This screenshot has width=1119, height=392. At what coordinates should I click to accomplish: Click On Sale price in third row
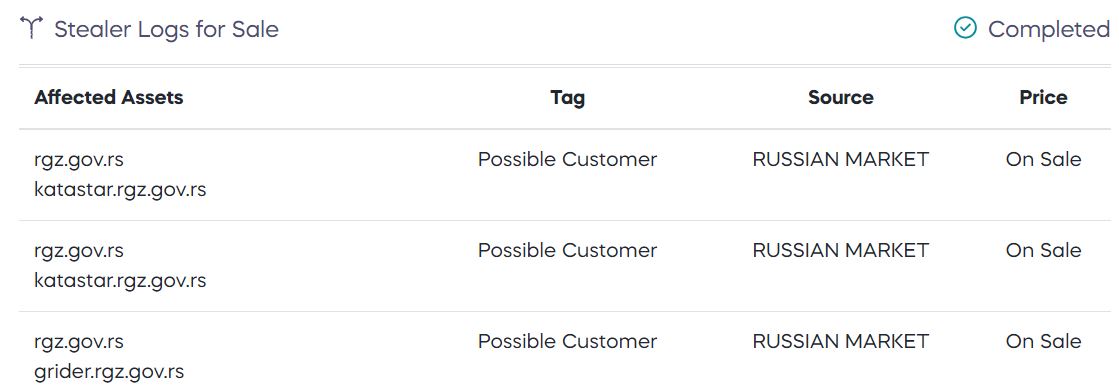1043,341
